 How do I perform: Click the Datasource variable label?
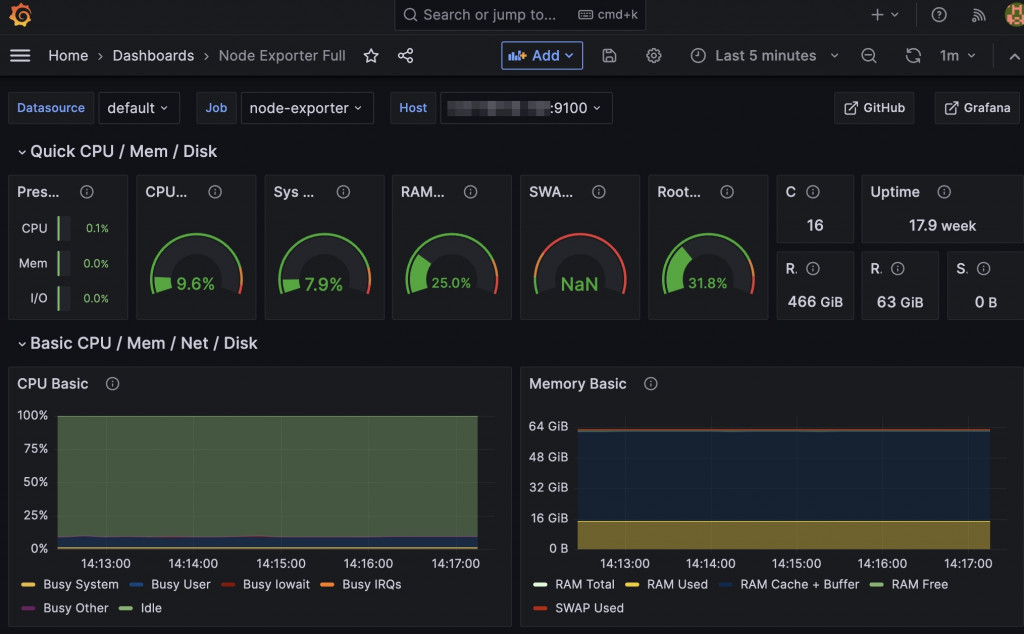(51, 108)
